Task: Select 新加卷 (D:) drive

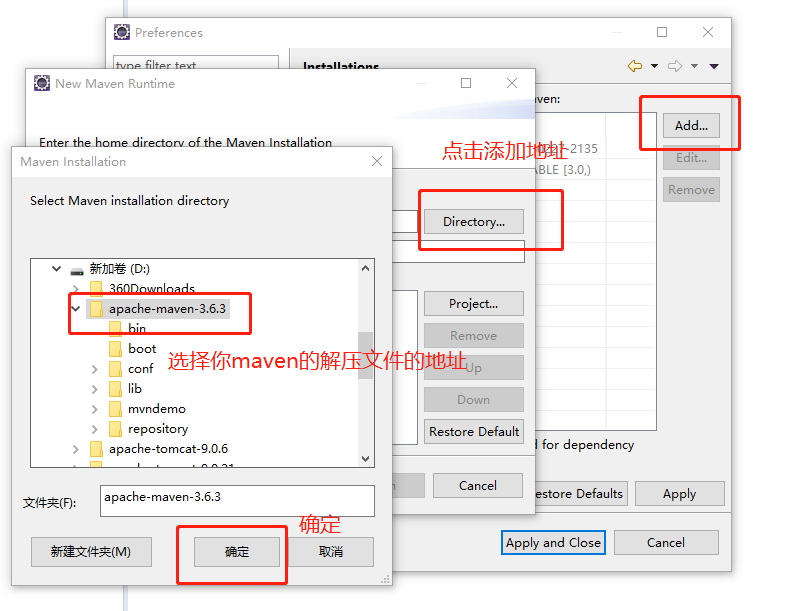Action: (120, 269)
